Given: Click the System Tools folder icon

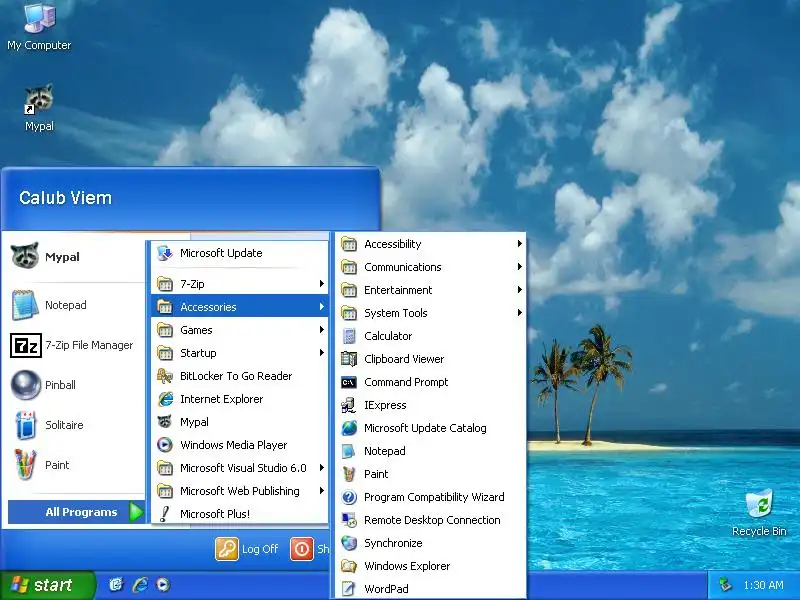Looking at the screenshot, I should tap(349, 313).
